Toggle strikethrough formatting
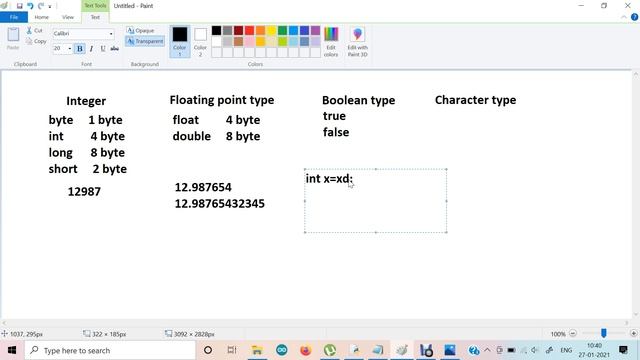Viewport: 640px width, 360px height. click(x=115, y=49)
